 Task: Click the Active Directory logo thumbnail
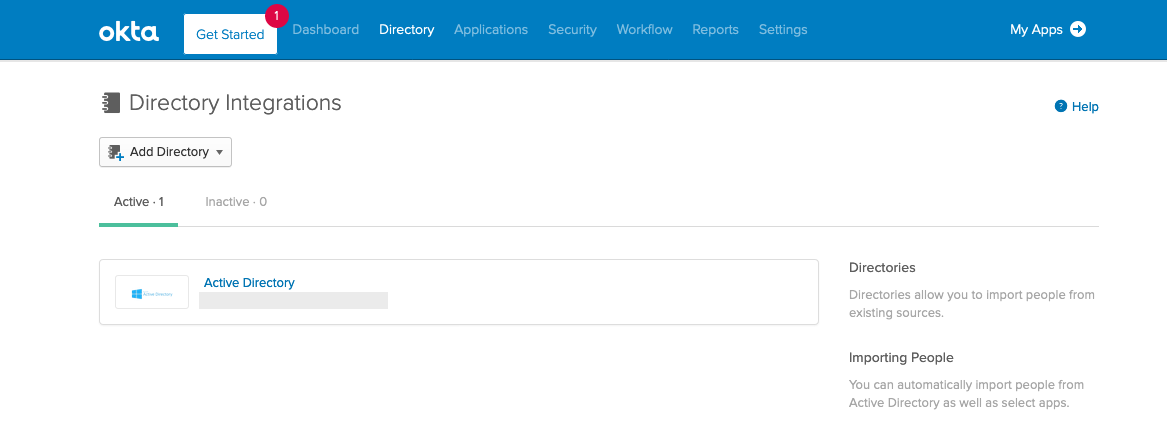pos(152,293)
